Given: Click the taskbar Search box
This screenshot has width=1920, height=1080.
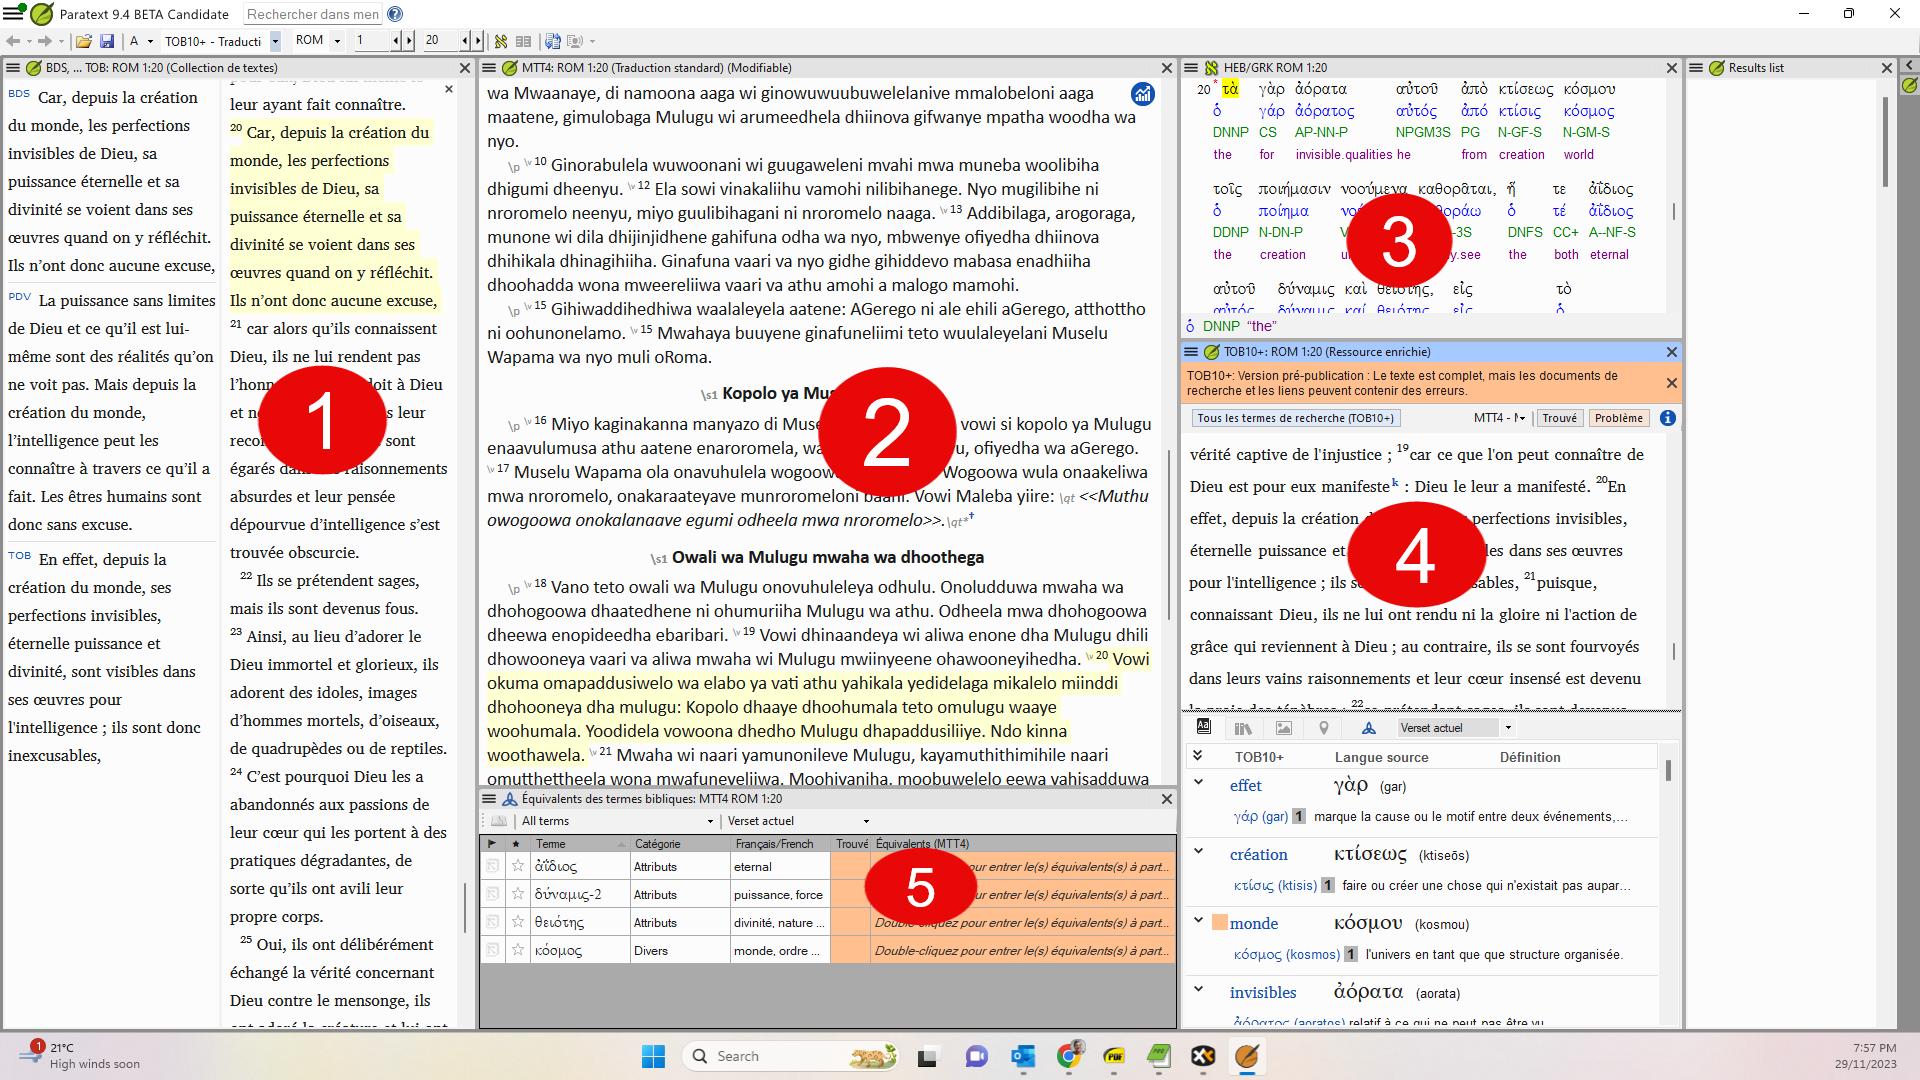Looking at the screenshot, I should click(x=790, y=1056).
